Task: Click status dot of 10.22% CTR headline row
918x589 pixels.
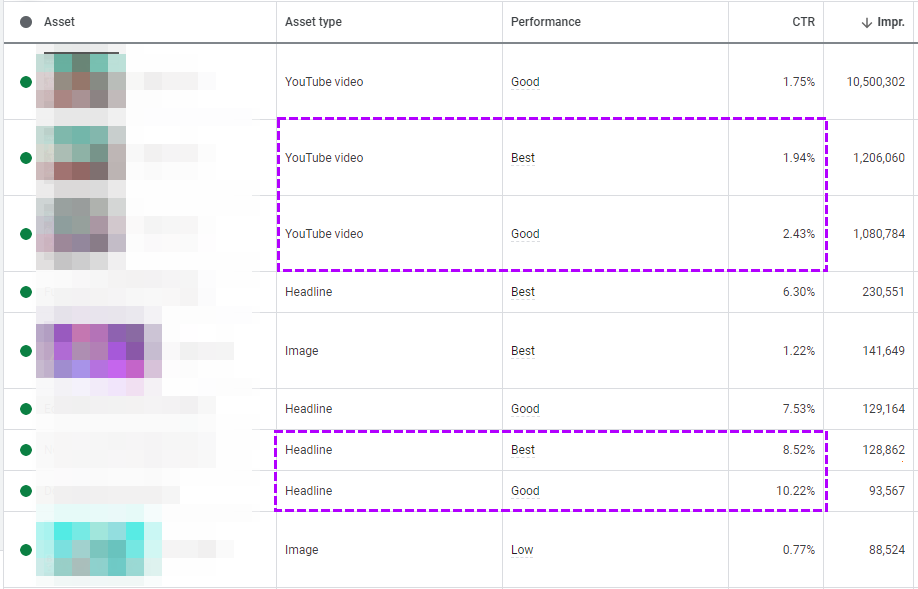Action: point(26,491)
